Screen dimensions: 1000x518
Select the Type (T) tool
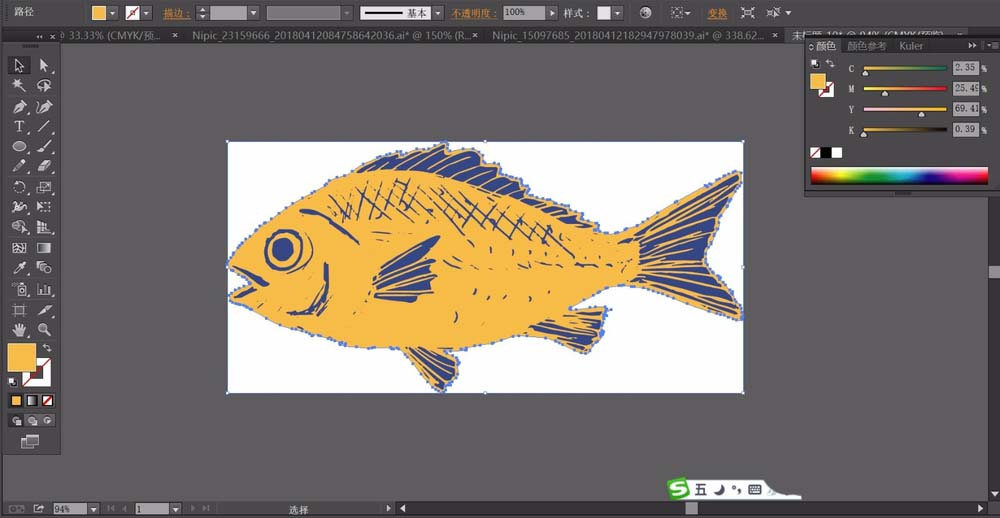tap(19, 126)
